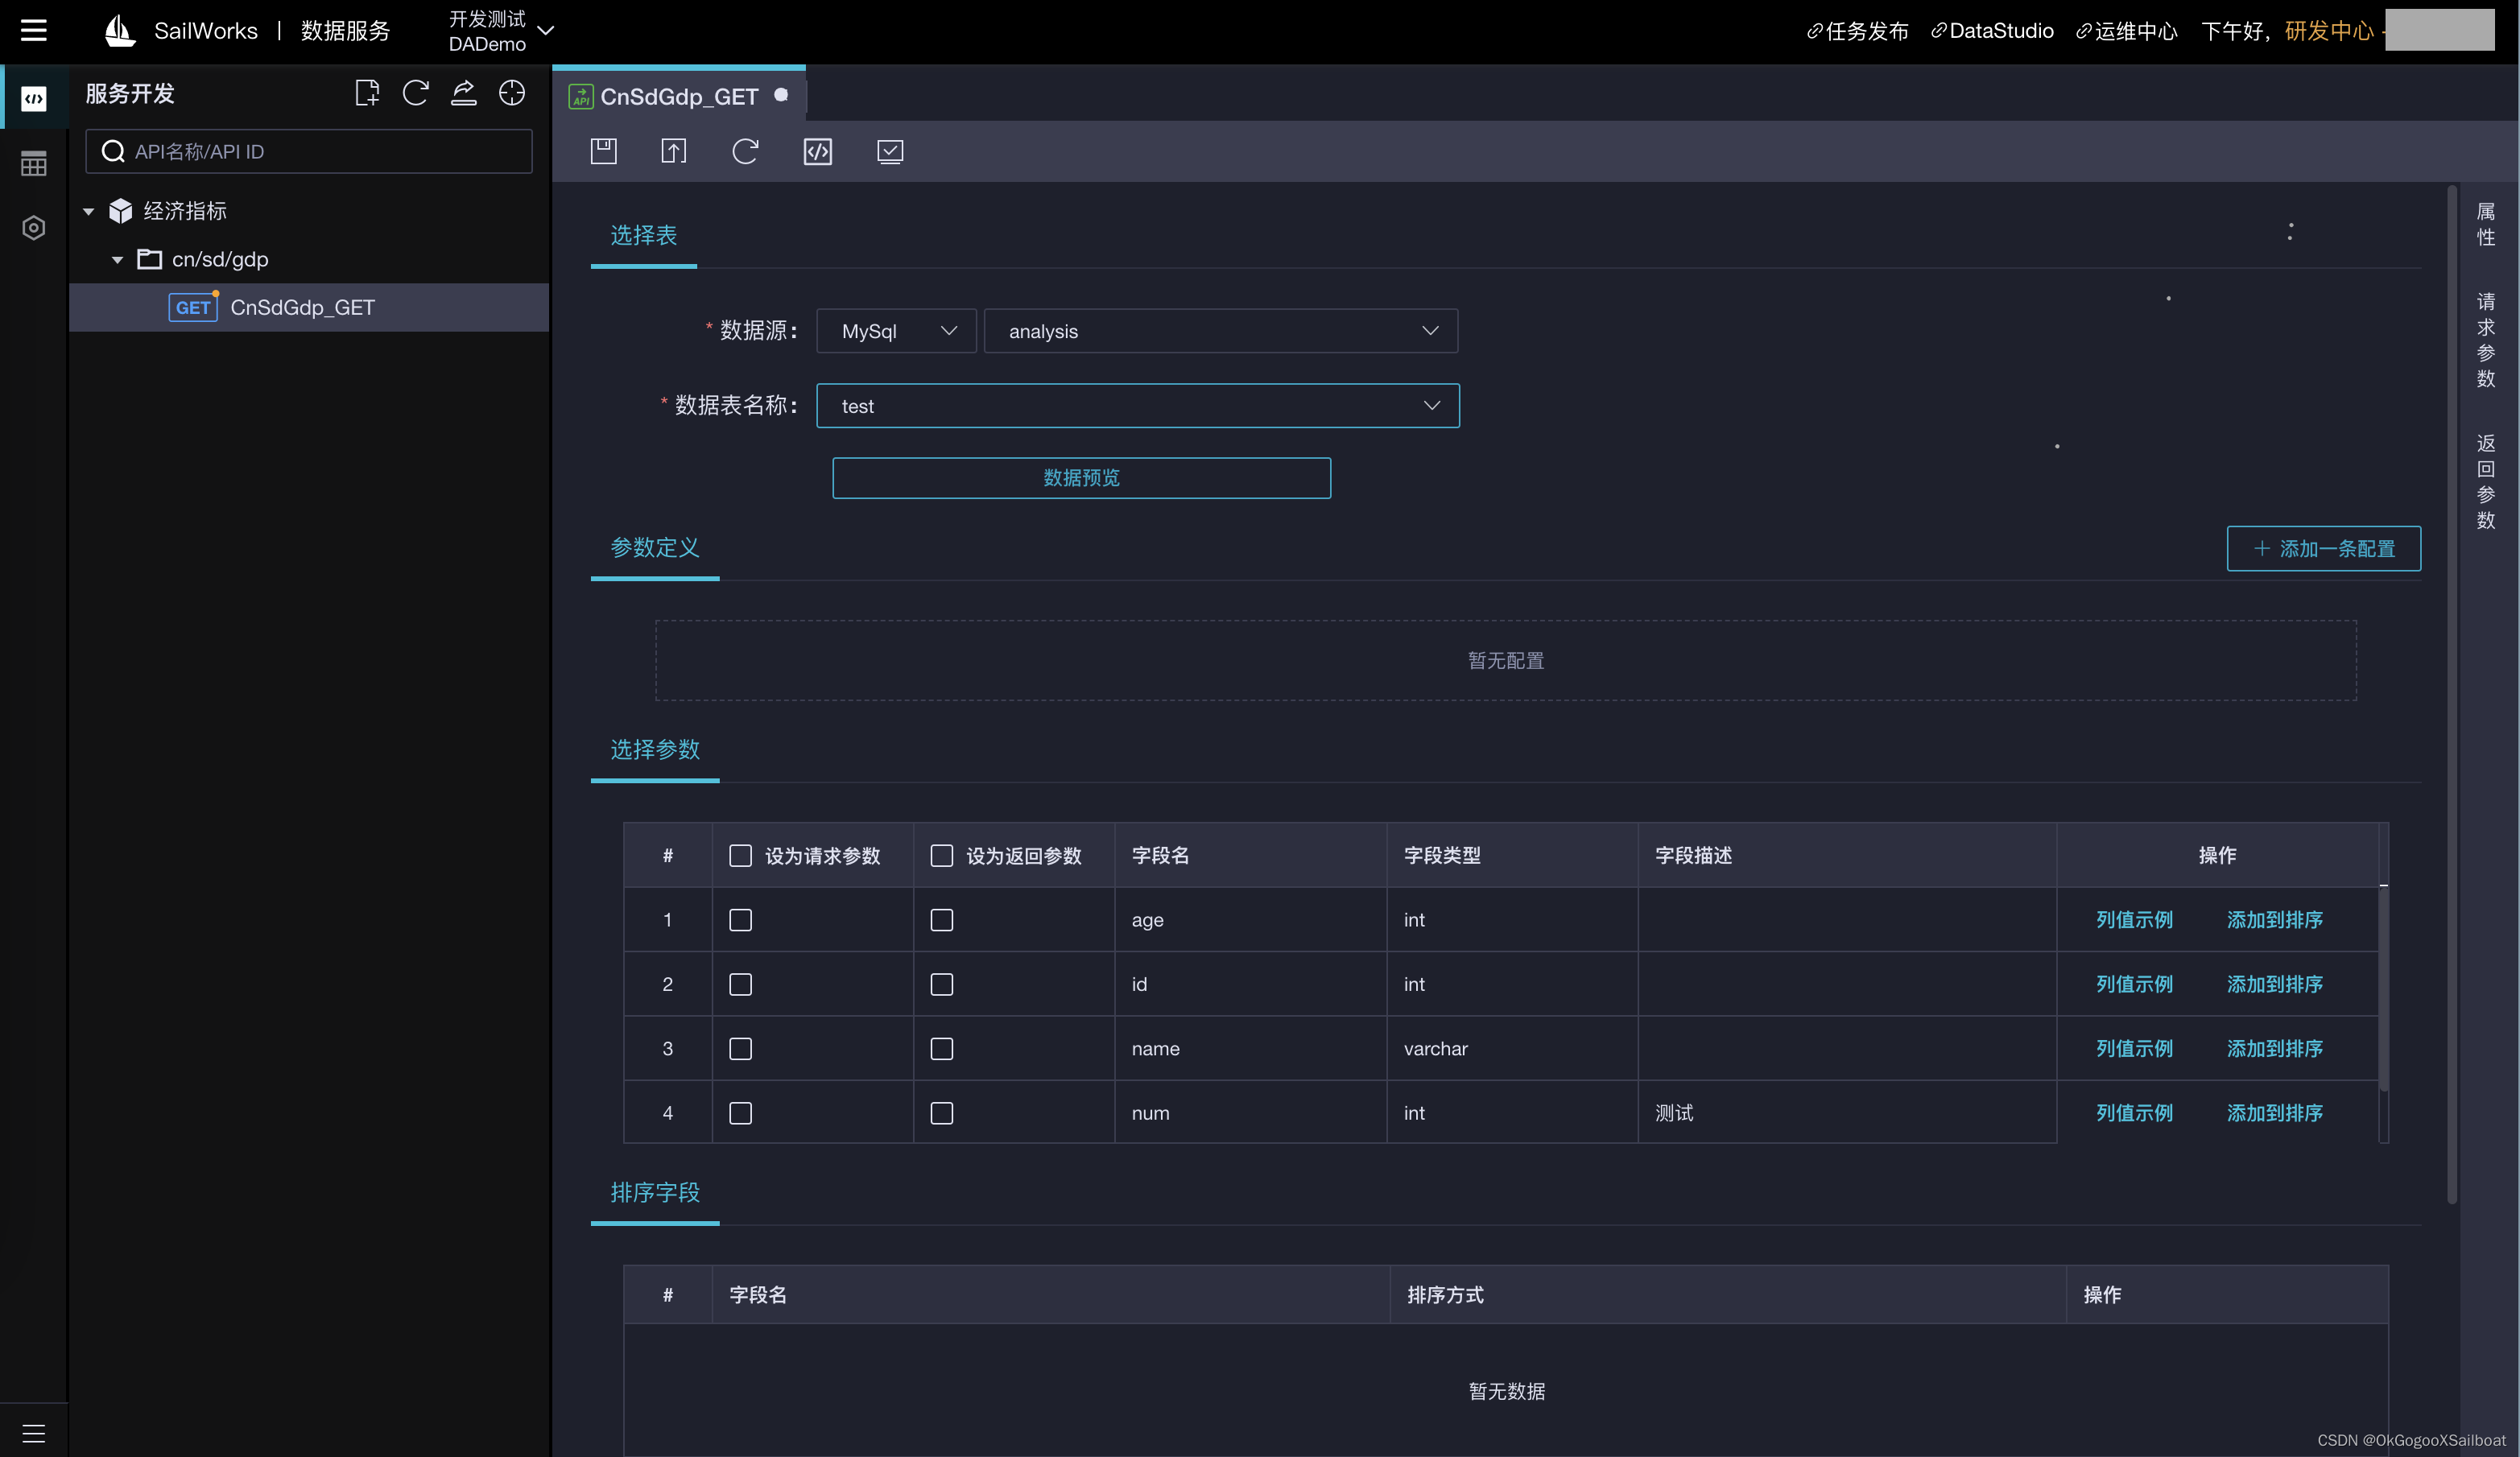2520x1457 pixels.
Task: Open the 数据表名称 test dropdown
Action: pos(1137,406)
